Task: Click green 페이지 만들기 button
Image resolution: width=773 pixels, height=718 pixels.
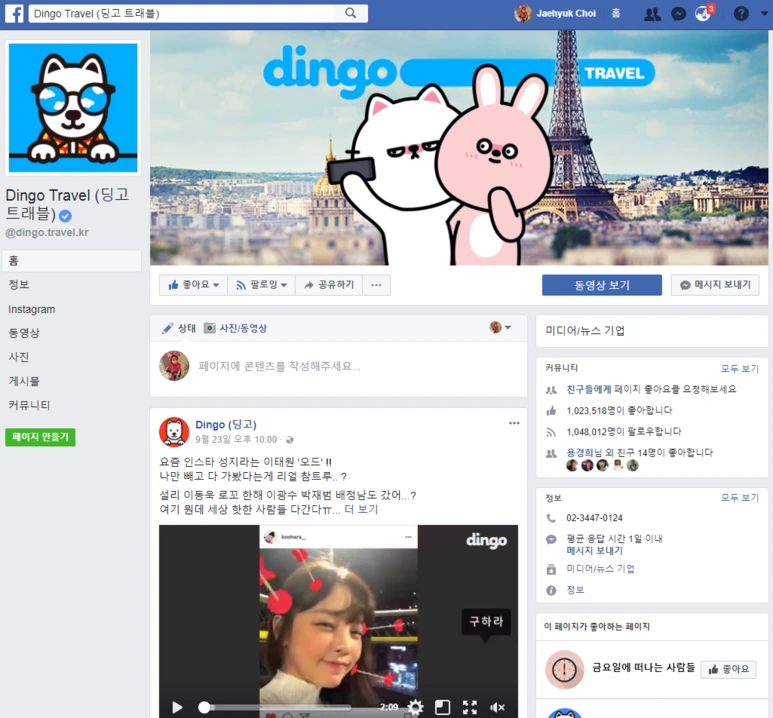Action: 40,437
